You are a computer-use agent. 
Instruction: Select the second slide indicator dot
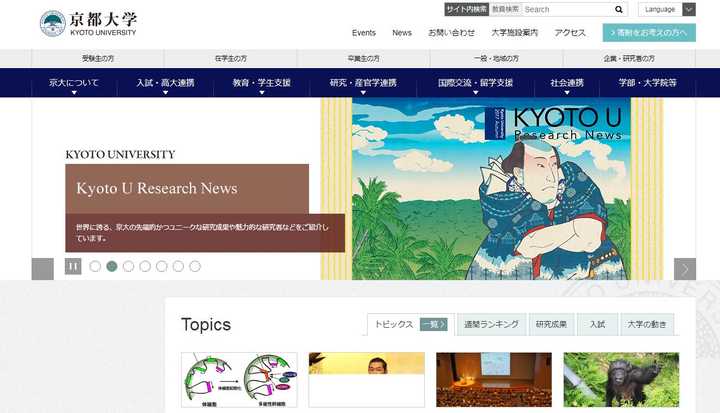click(112, 266)
